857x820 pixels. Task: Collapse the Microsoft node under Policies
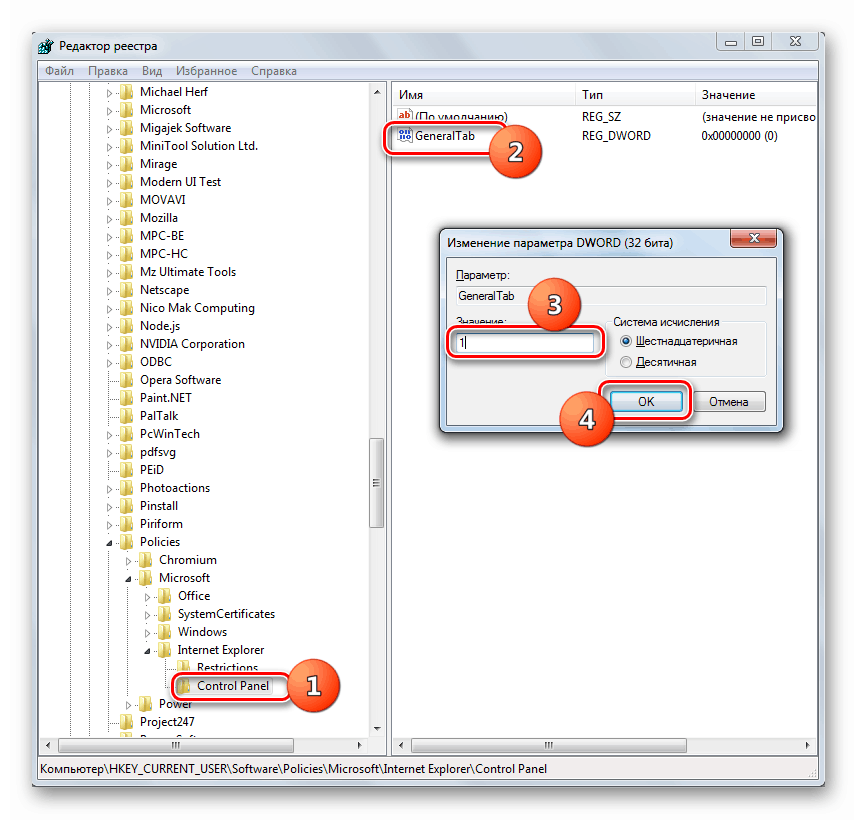(x=128, y=579)
